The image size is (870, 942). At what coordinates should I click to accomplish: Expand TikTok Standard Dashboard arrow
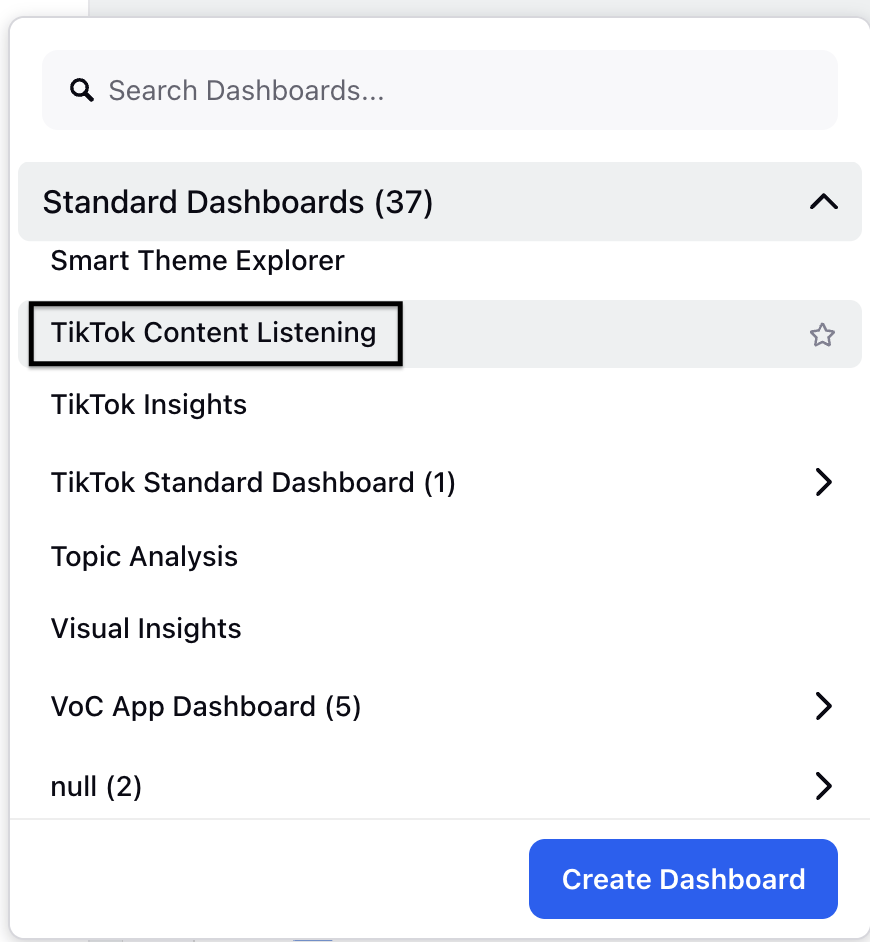pos(824,482)
